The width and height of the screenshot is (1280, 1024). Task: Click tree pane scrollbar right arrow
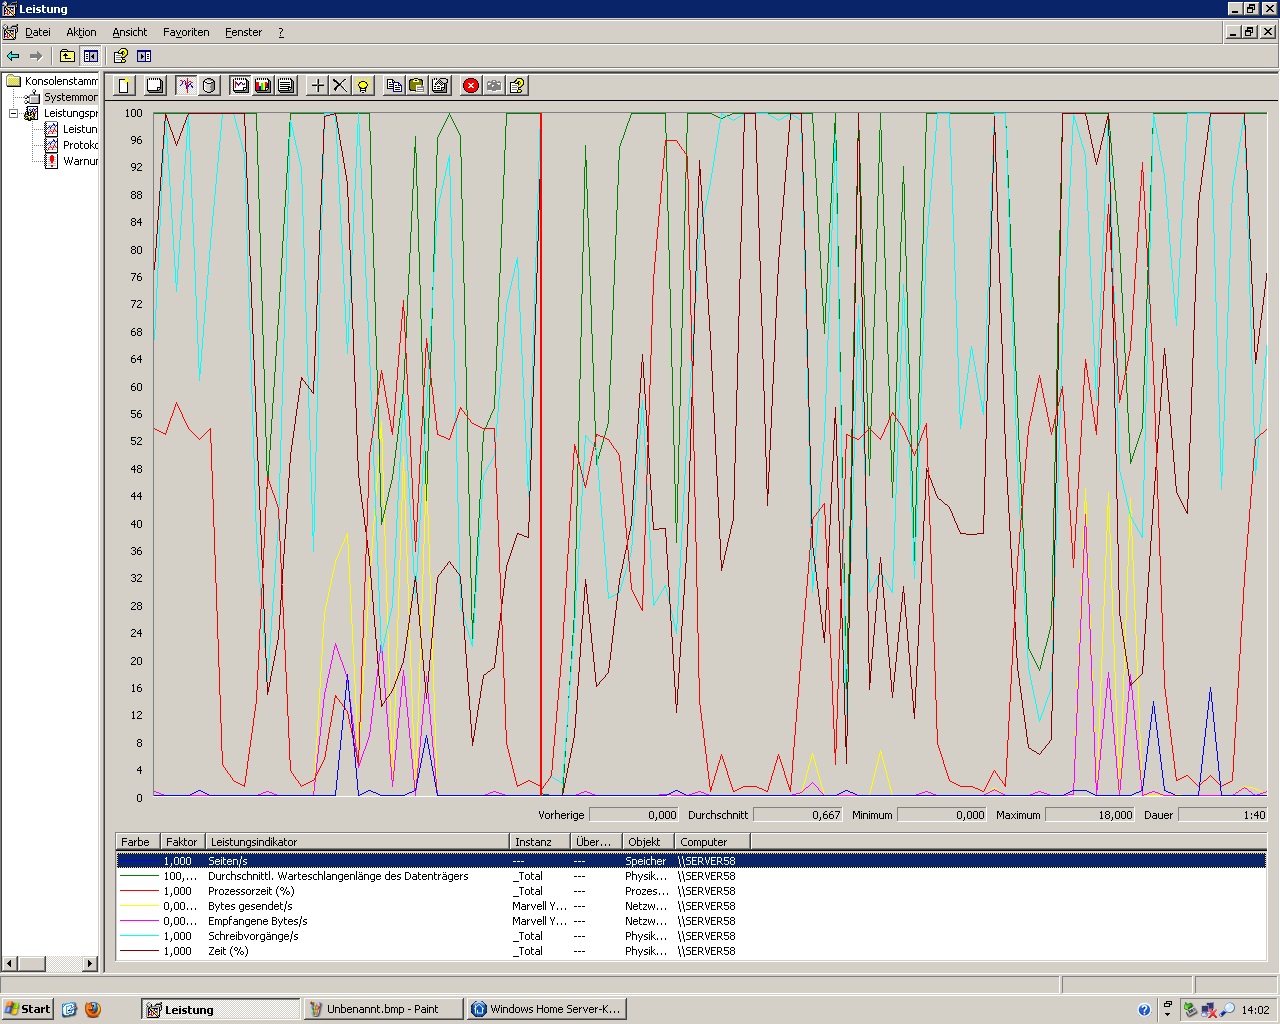[x=89, y=964]
